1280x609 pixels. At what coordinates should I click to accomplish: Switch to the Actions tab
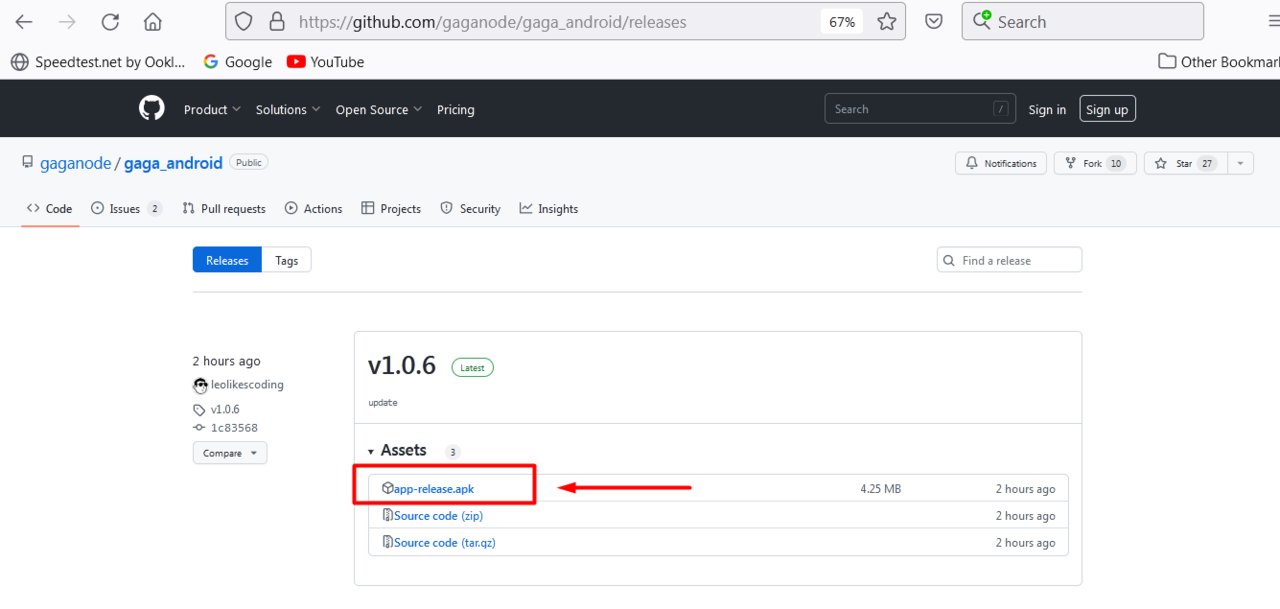pos(313,209)
